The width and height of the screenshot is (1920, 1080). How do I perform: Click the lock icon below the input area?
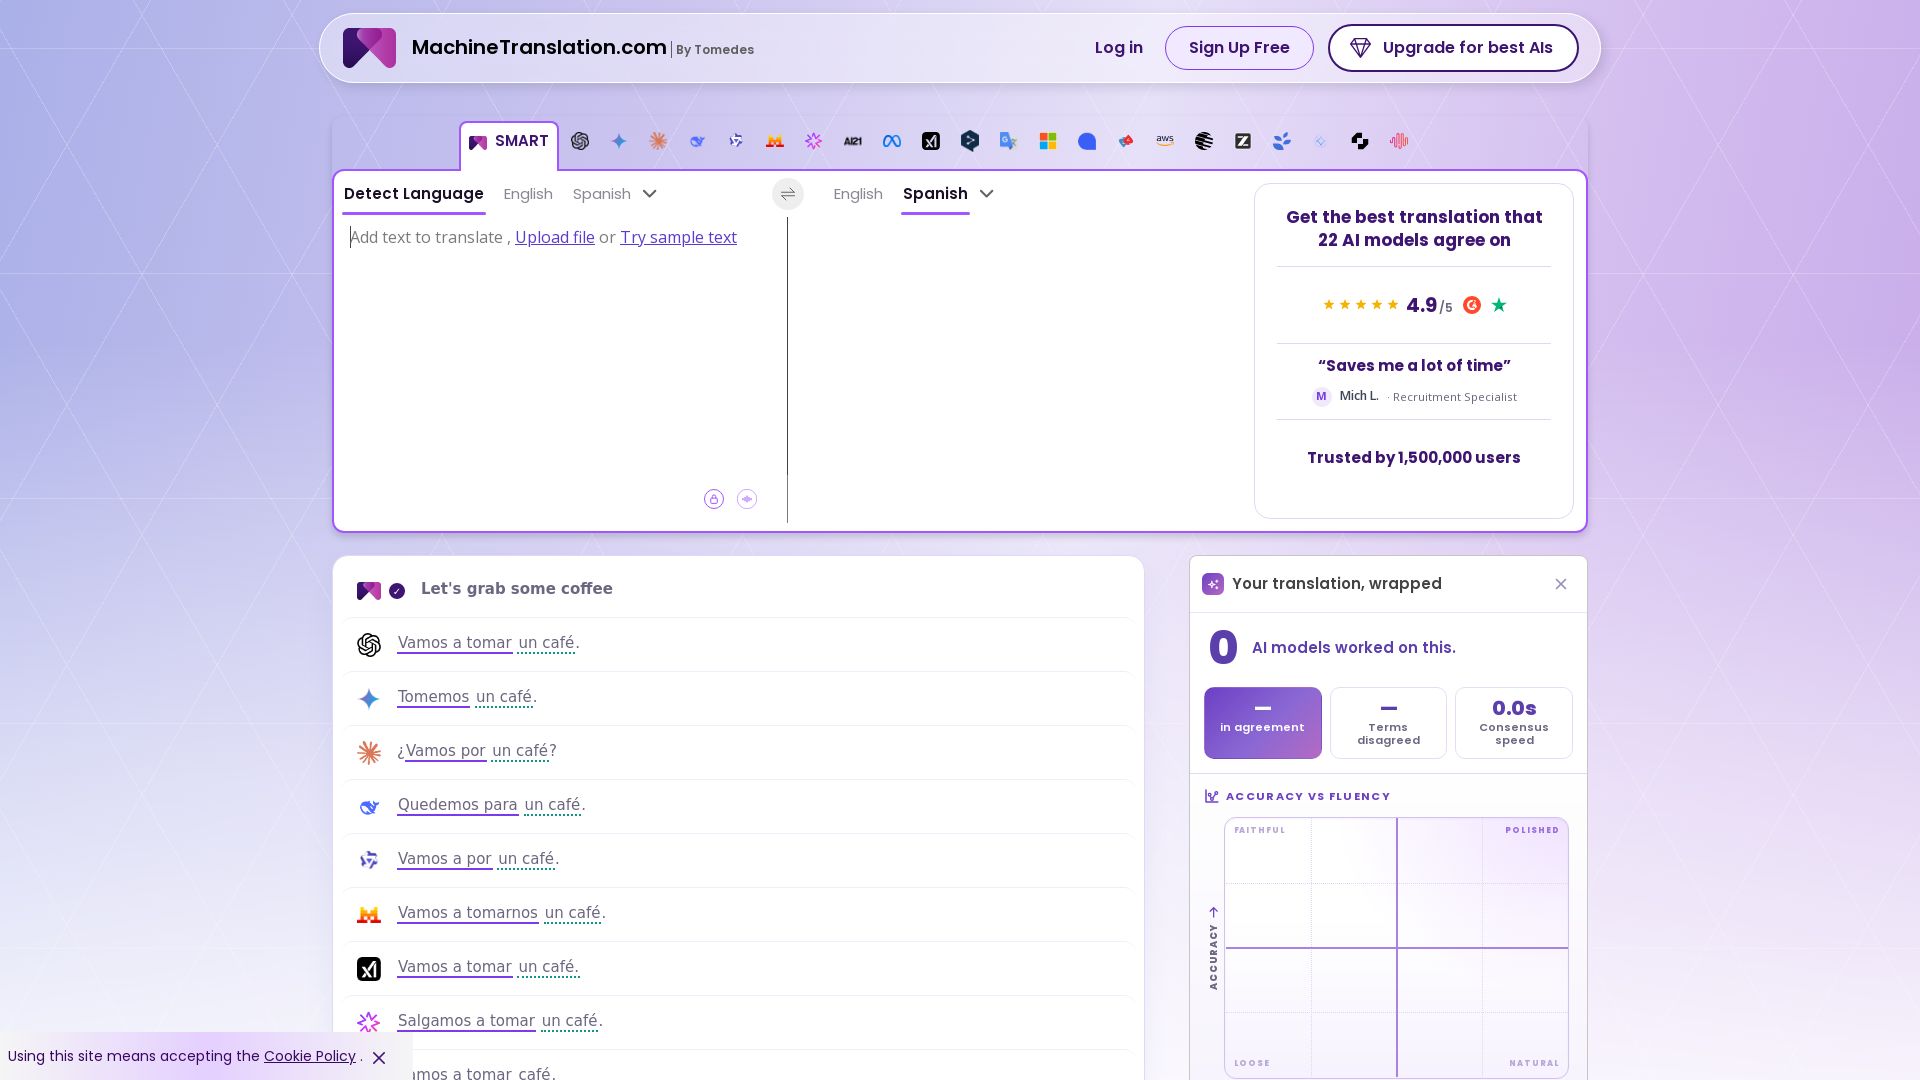coord(714,499)
